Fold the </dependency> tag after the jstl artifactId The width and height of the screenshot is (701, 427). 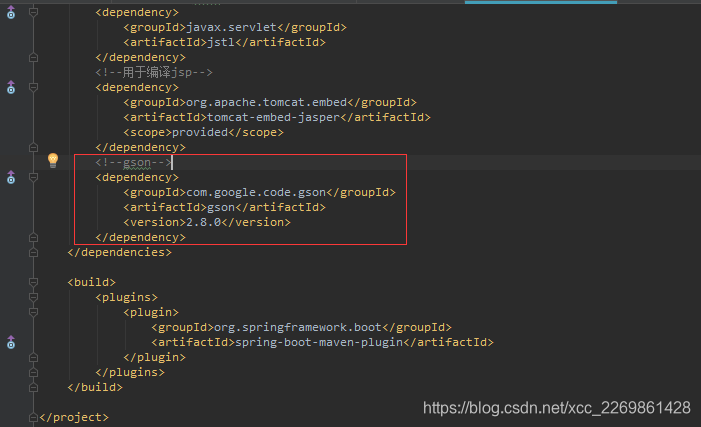(33, 57)
